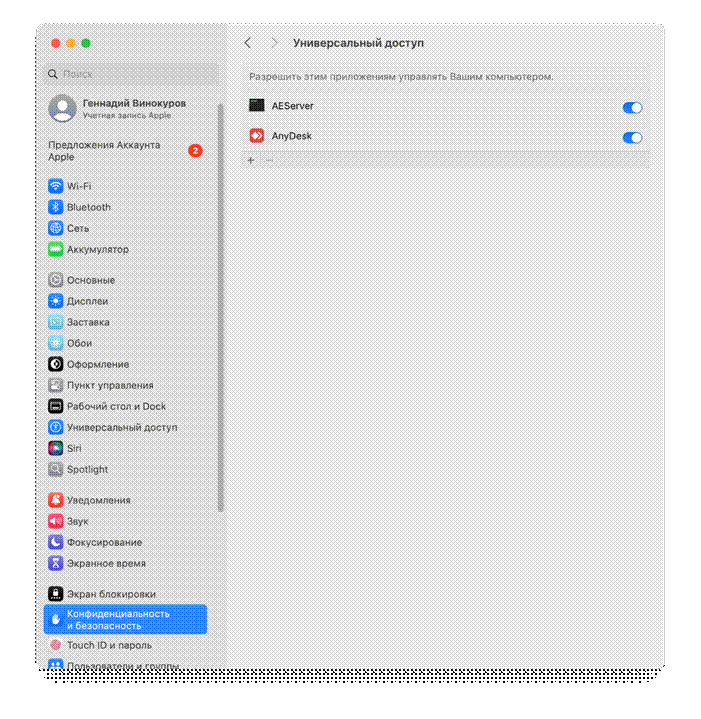
Task: Open Сеть network settings icon
Action: pos(56,228)
